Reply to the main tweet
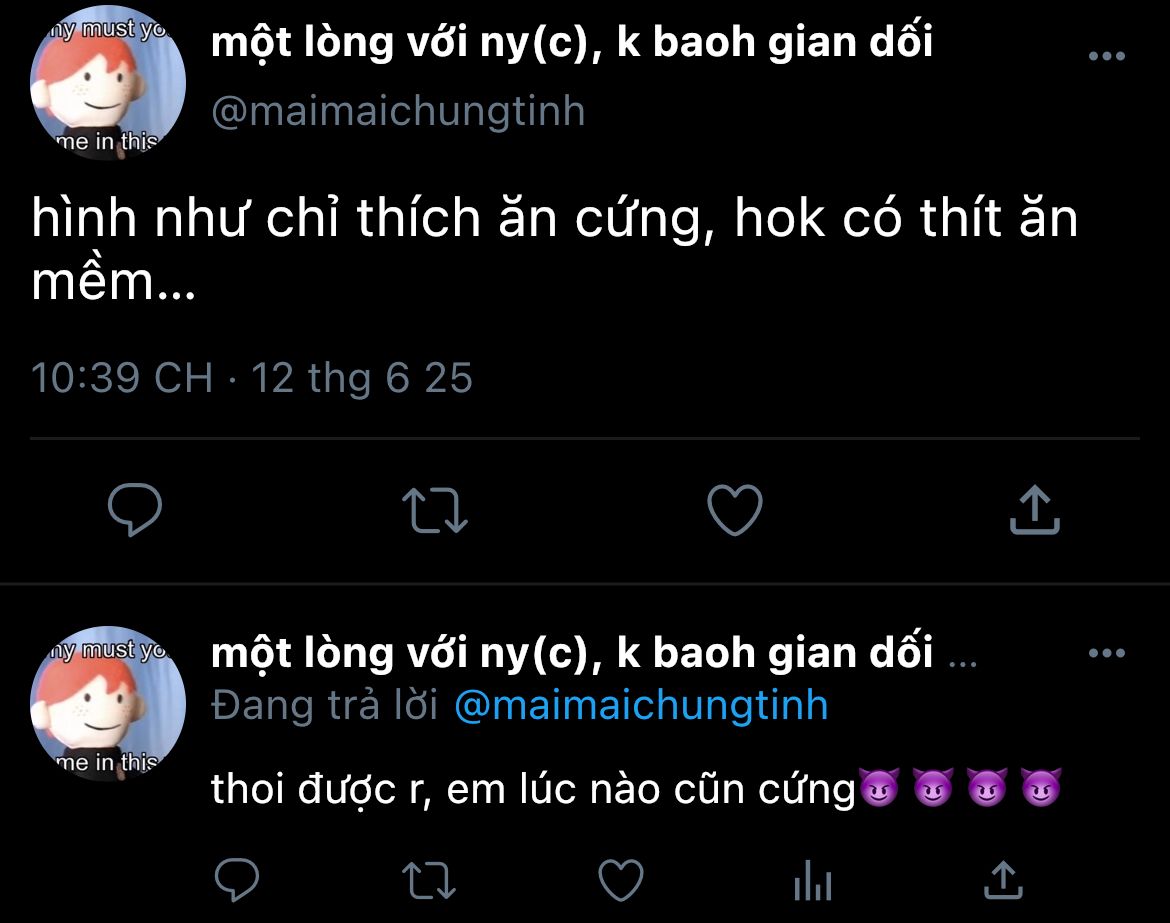This screenshot has width=1170, height=923. coord(135,510)
